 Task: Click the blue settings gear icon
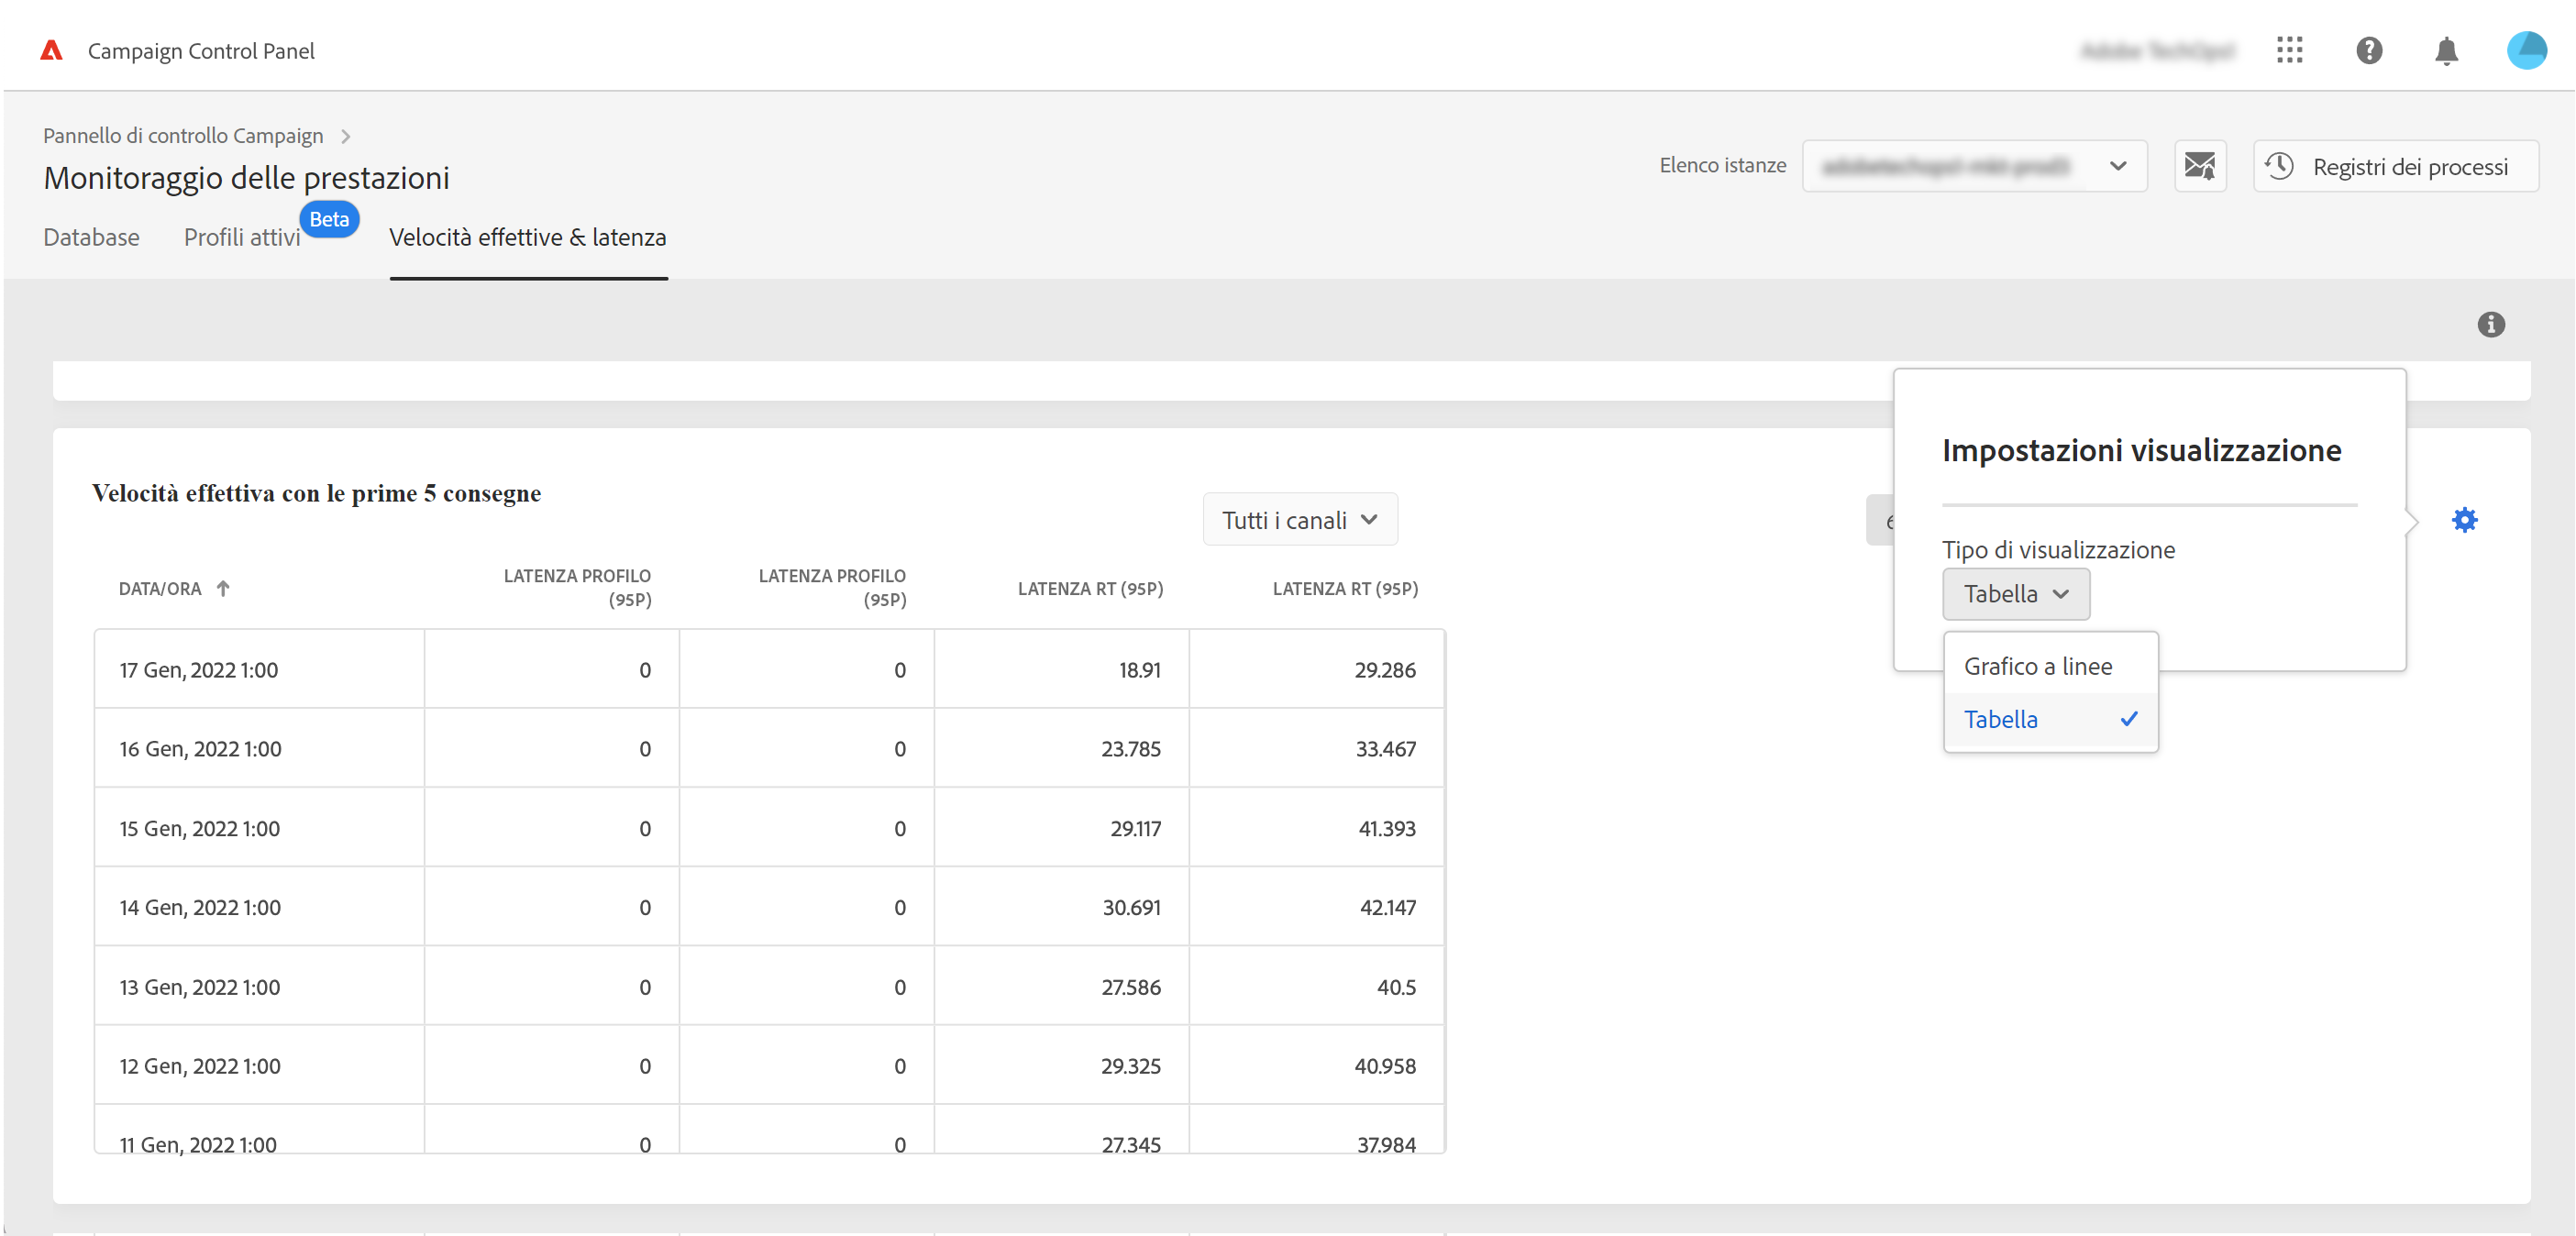(x=2464, y=520)
